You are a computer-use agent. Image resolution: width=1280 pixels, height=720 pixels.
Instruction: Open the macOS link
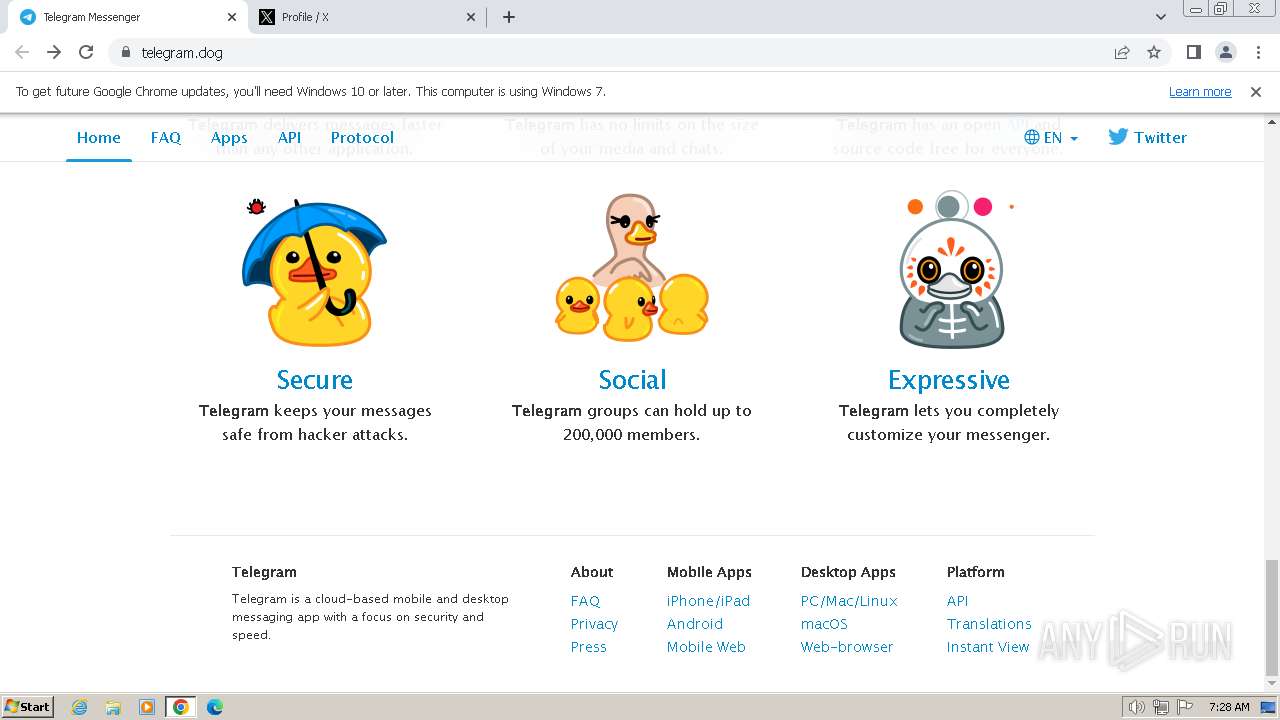tap(824, 624)
